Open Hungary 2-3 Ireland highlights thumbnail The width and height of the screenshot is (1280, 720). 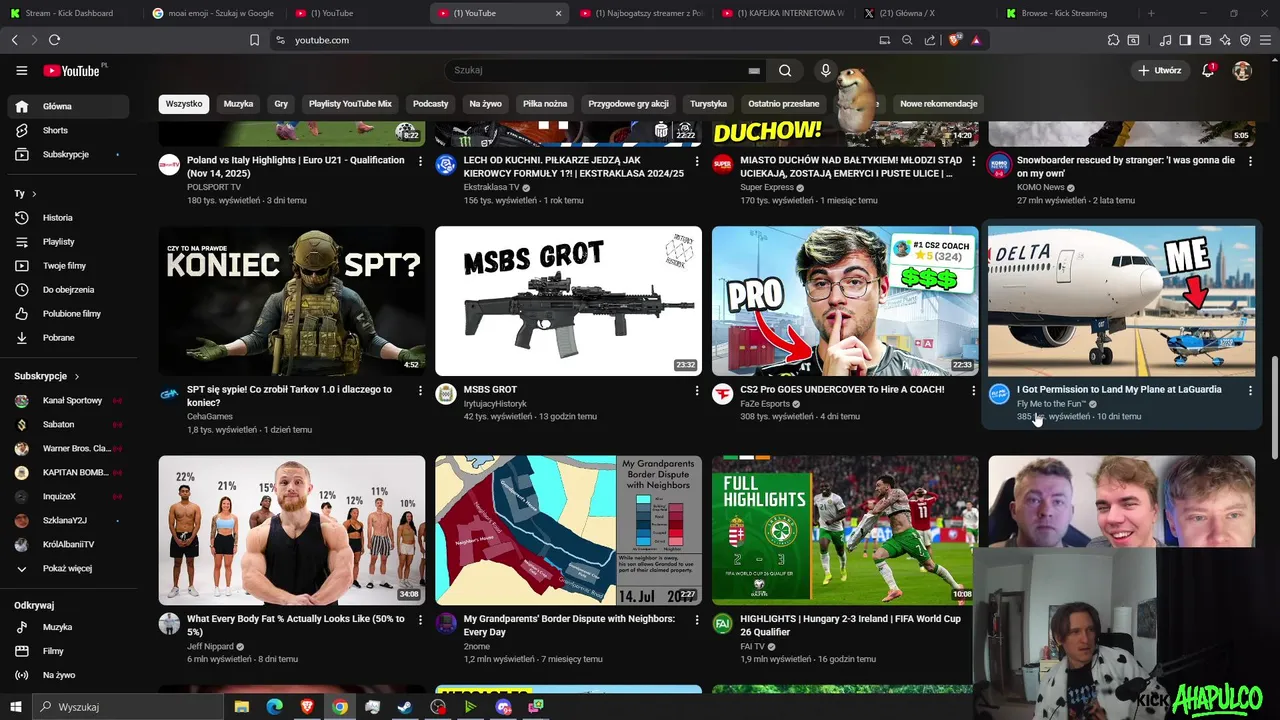(x=845, y=530)
